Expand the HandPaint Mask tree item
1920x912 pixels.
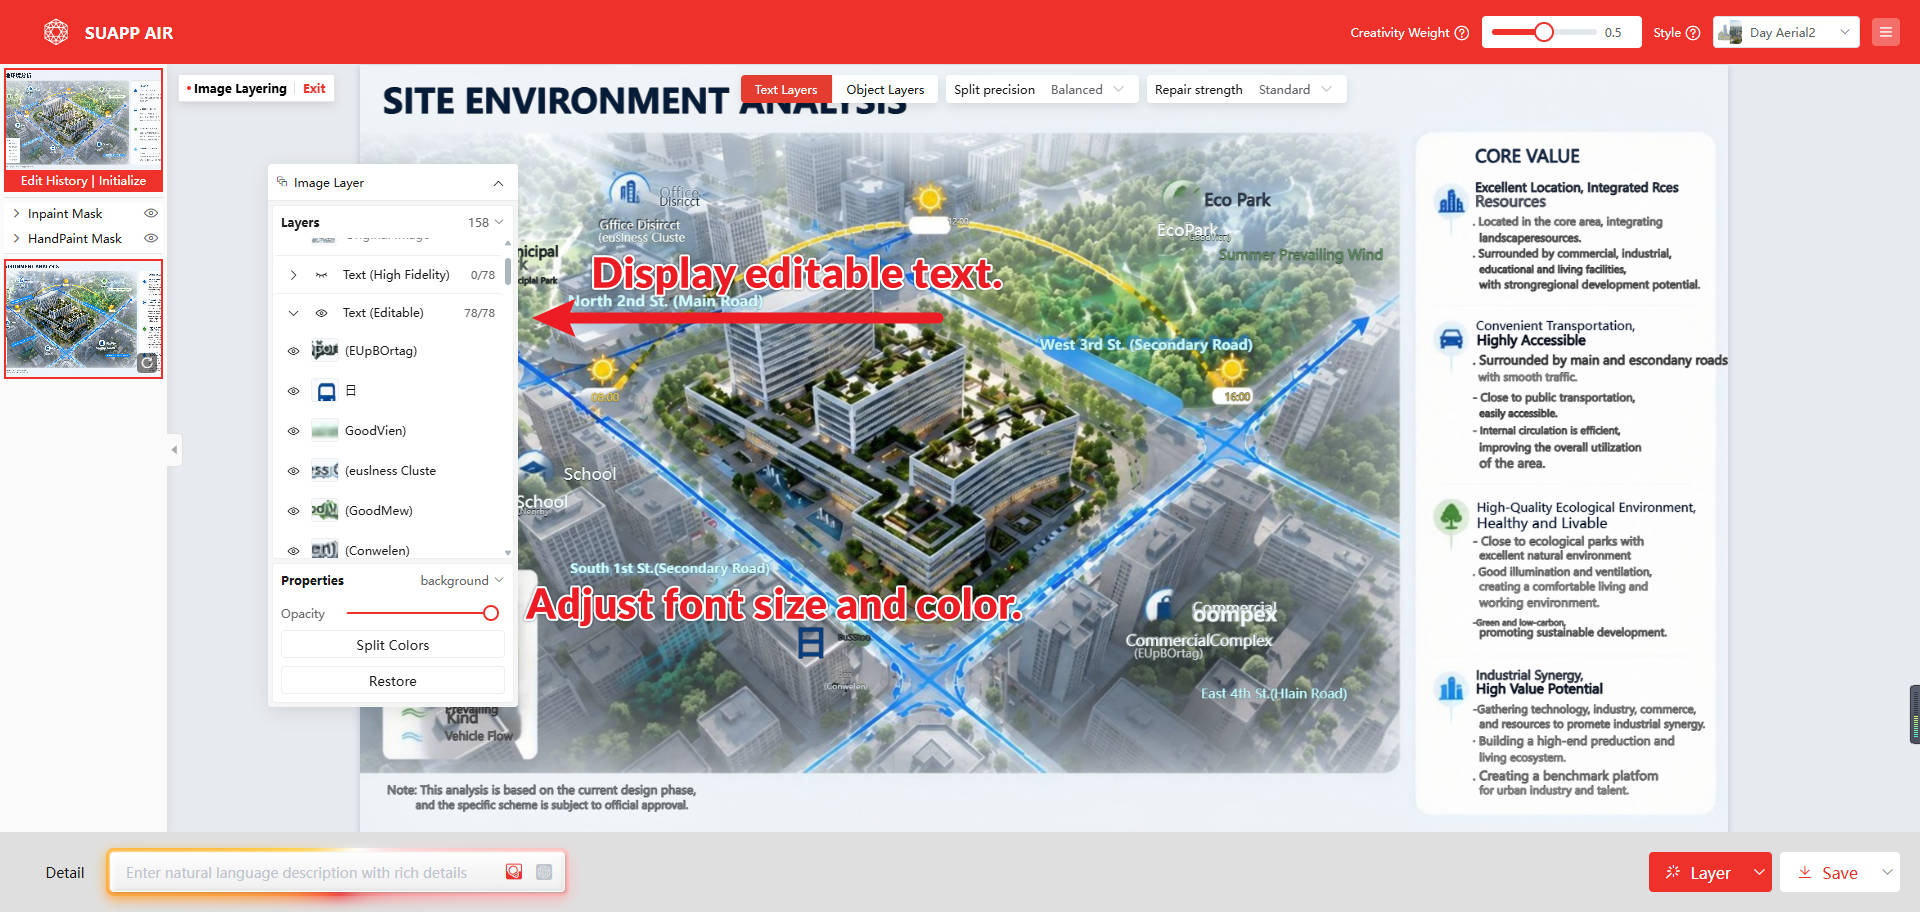pos(16,238)
